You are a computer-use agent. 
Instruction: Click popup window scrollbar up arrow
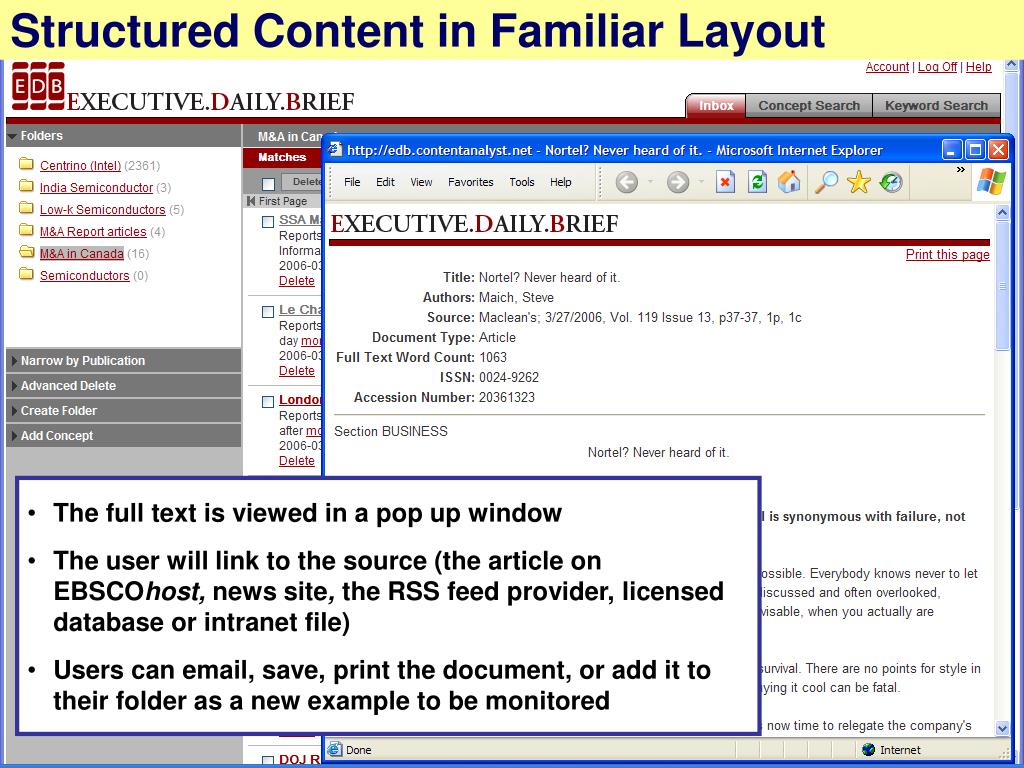point(1002,212)
